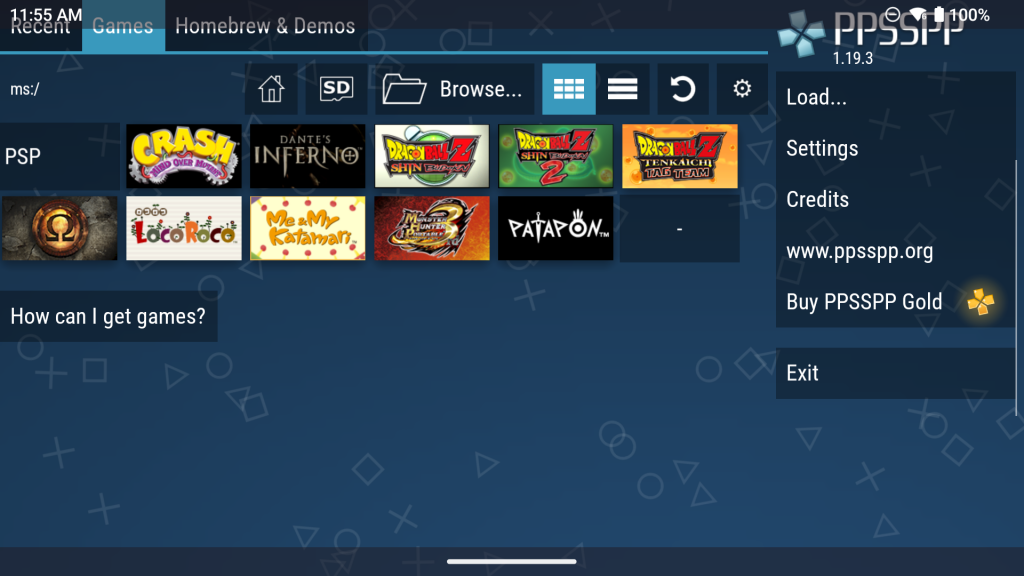This screenshot has width=1024, height=576.
Task: Launch Patapon game
Action: (556, 228)
